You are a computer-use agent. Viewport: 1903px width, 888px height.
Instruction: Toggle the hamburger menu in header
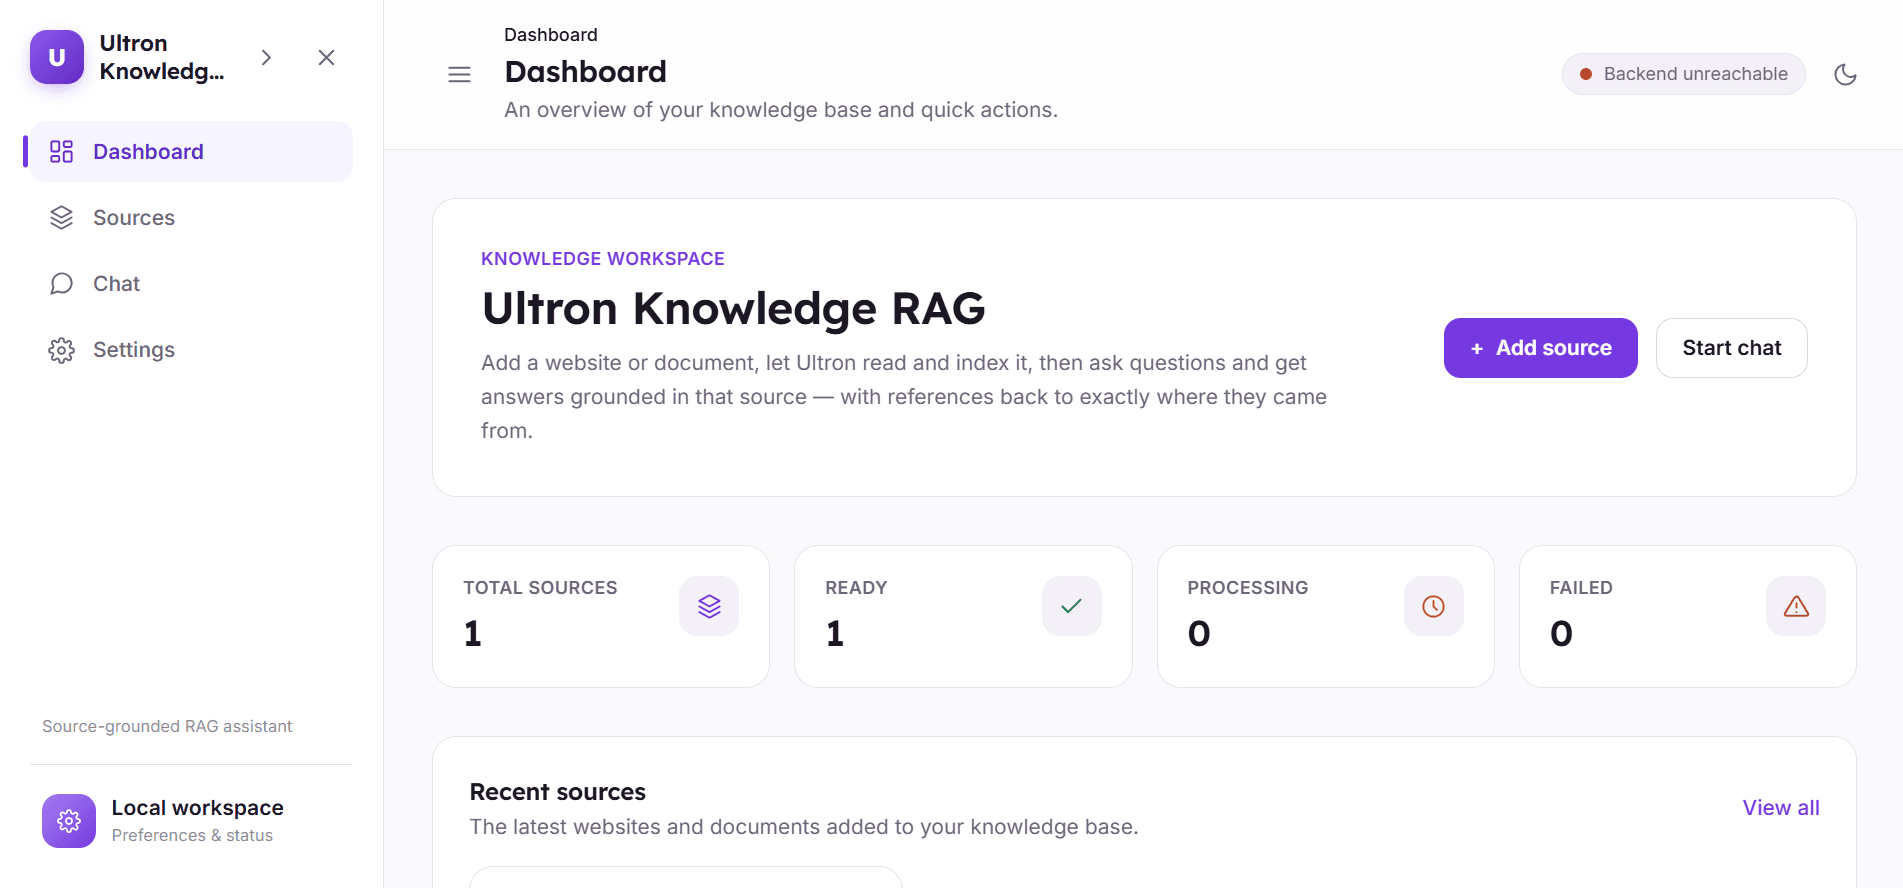click(x=460, y=74)
